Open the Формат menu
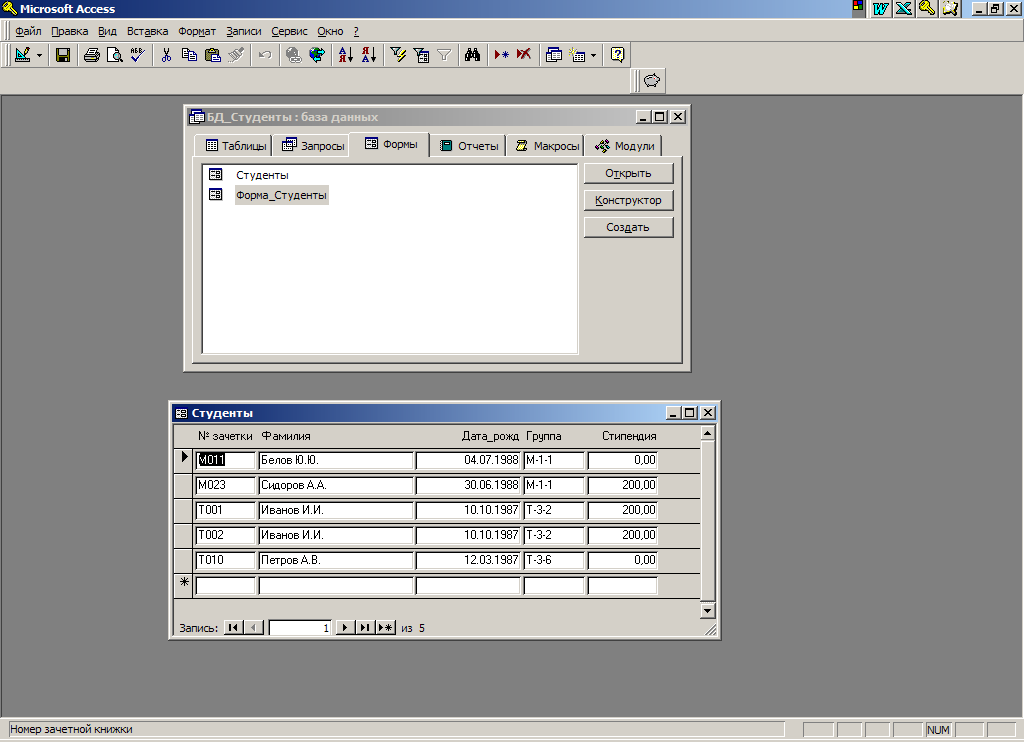The width and height of the screenshot is (1024, 742). (197, 31)
